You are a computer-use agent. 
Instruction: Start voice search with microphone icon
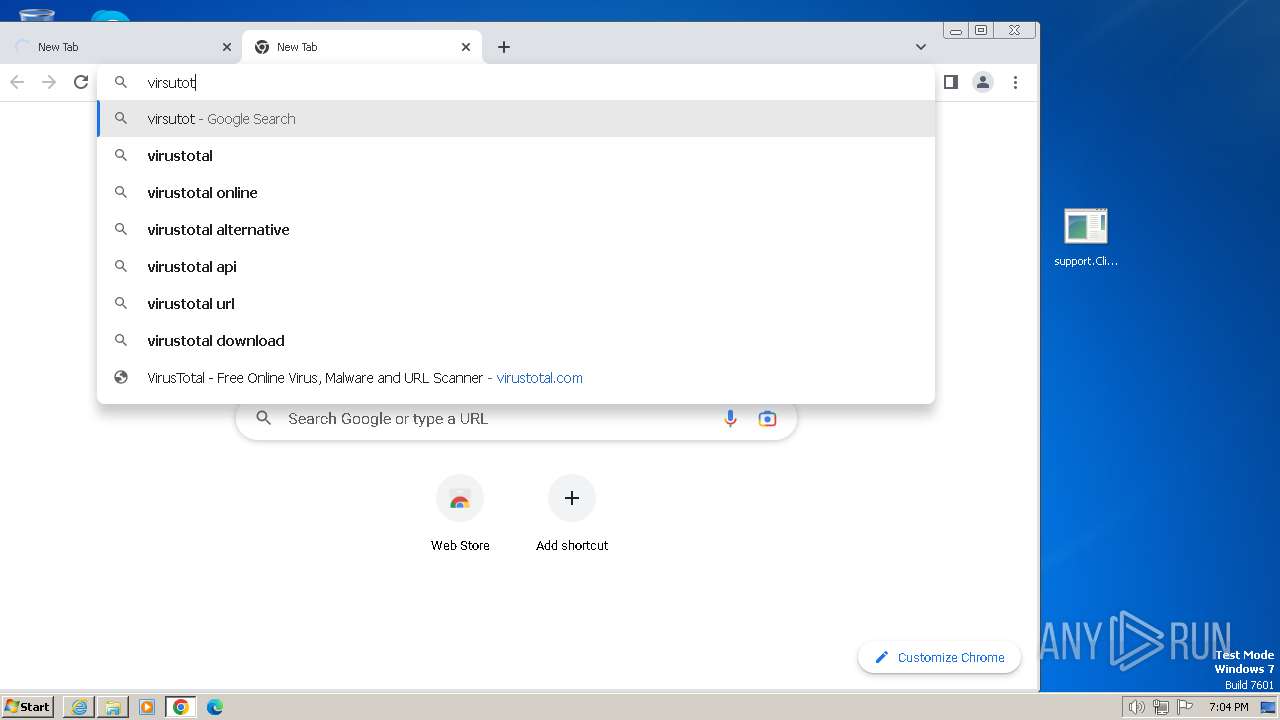[730, 419]
